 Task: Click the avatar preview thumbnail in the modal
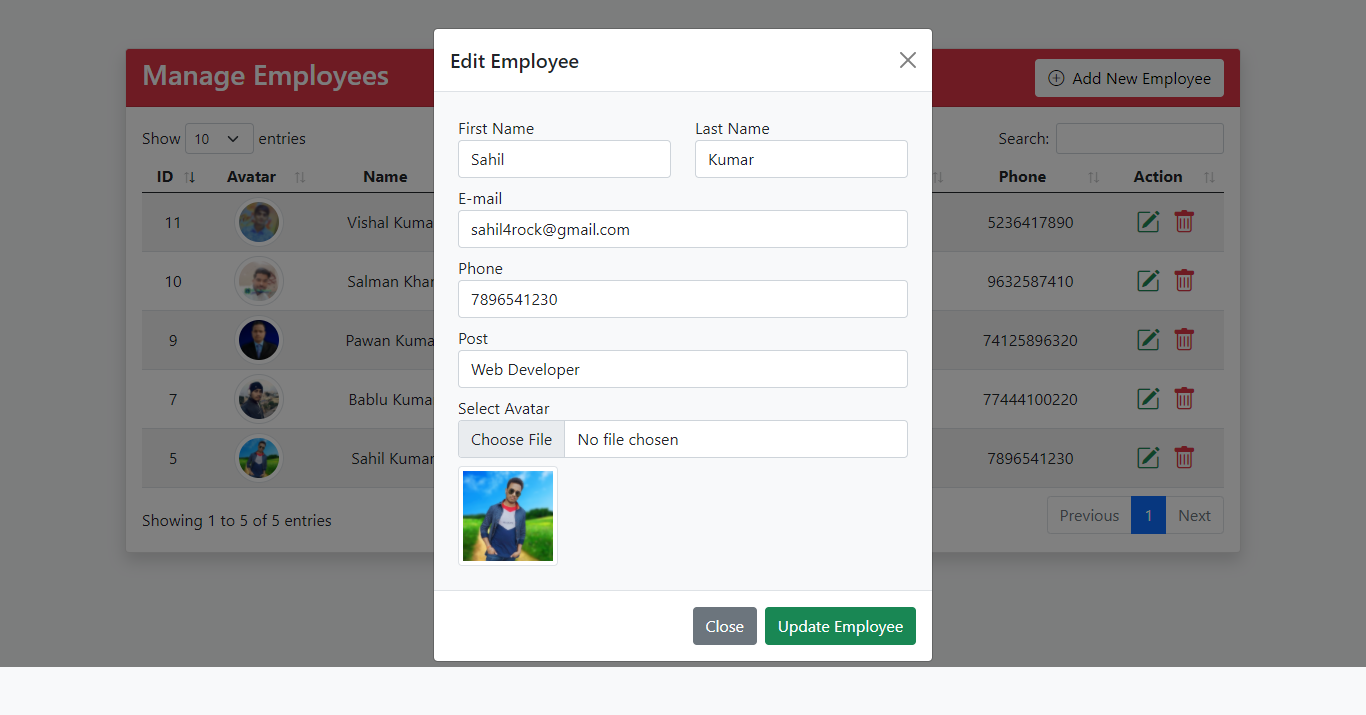507,515
